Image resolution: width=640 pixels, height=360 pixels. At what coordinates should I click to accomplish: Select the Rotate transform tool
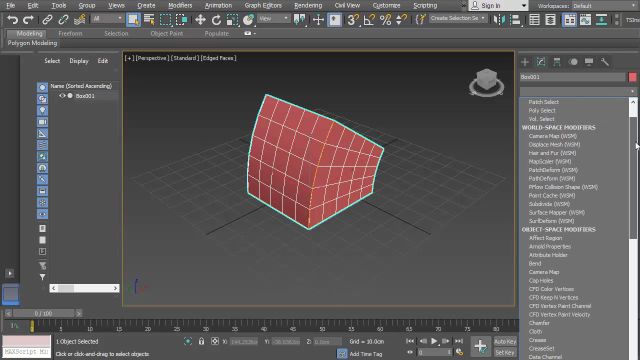pyautogui.click(x=216, y=19)
